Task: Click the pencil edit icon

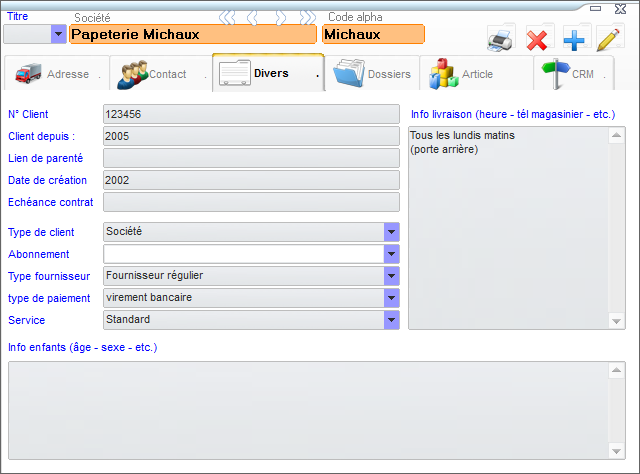Action: click(608, 40)
